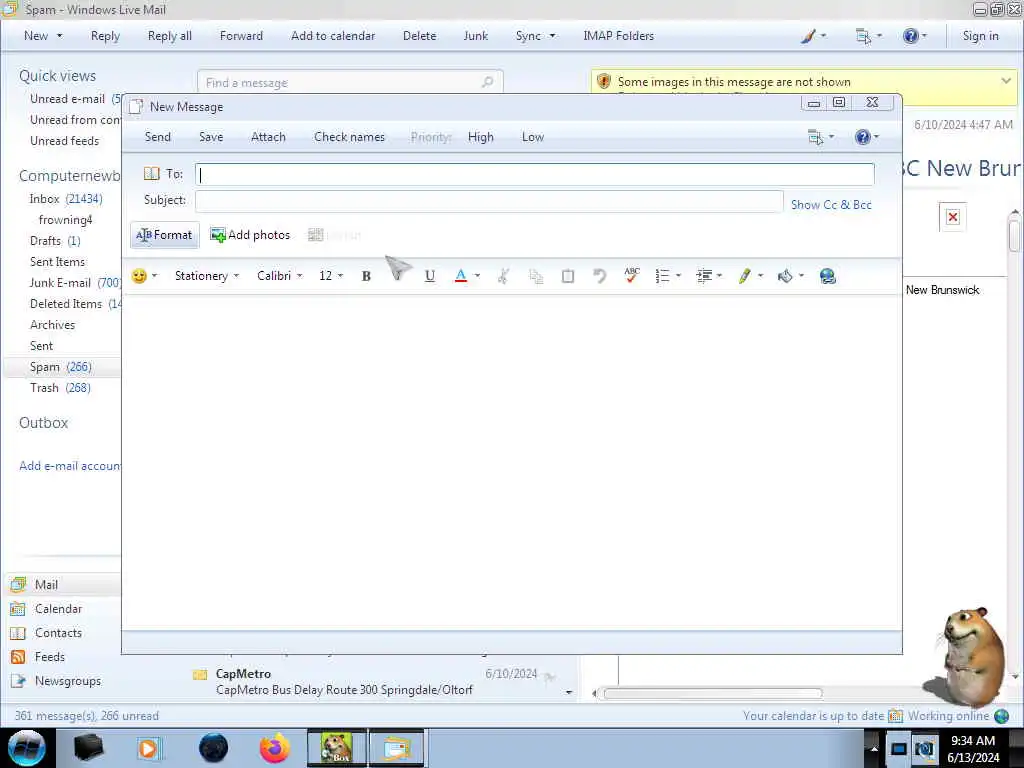Set priority to Low
The image size is (1024, 768).
(533, 137)
